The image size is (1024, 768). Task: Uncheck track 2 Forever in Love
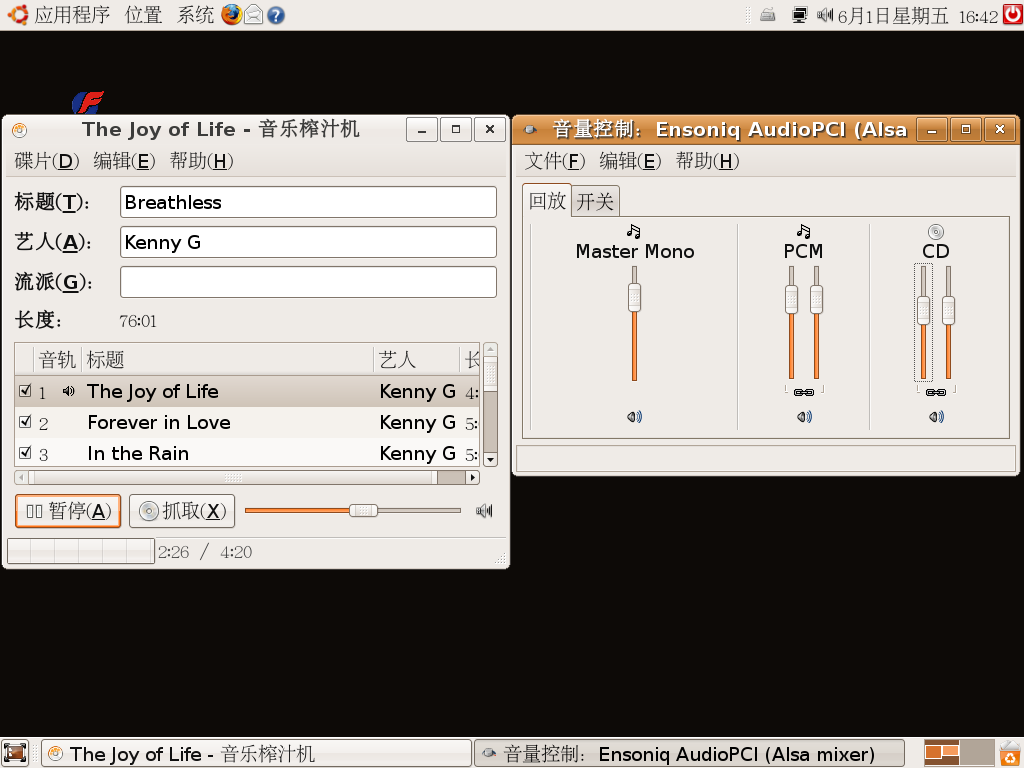25,422
